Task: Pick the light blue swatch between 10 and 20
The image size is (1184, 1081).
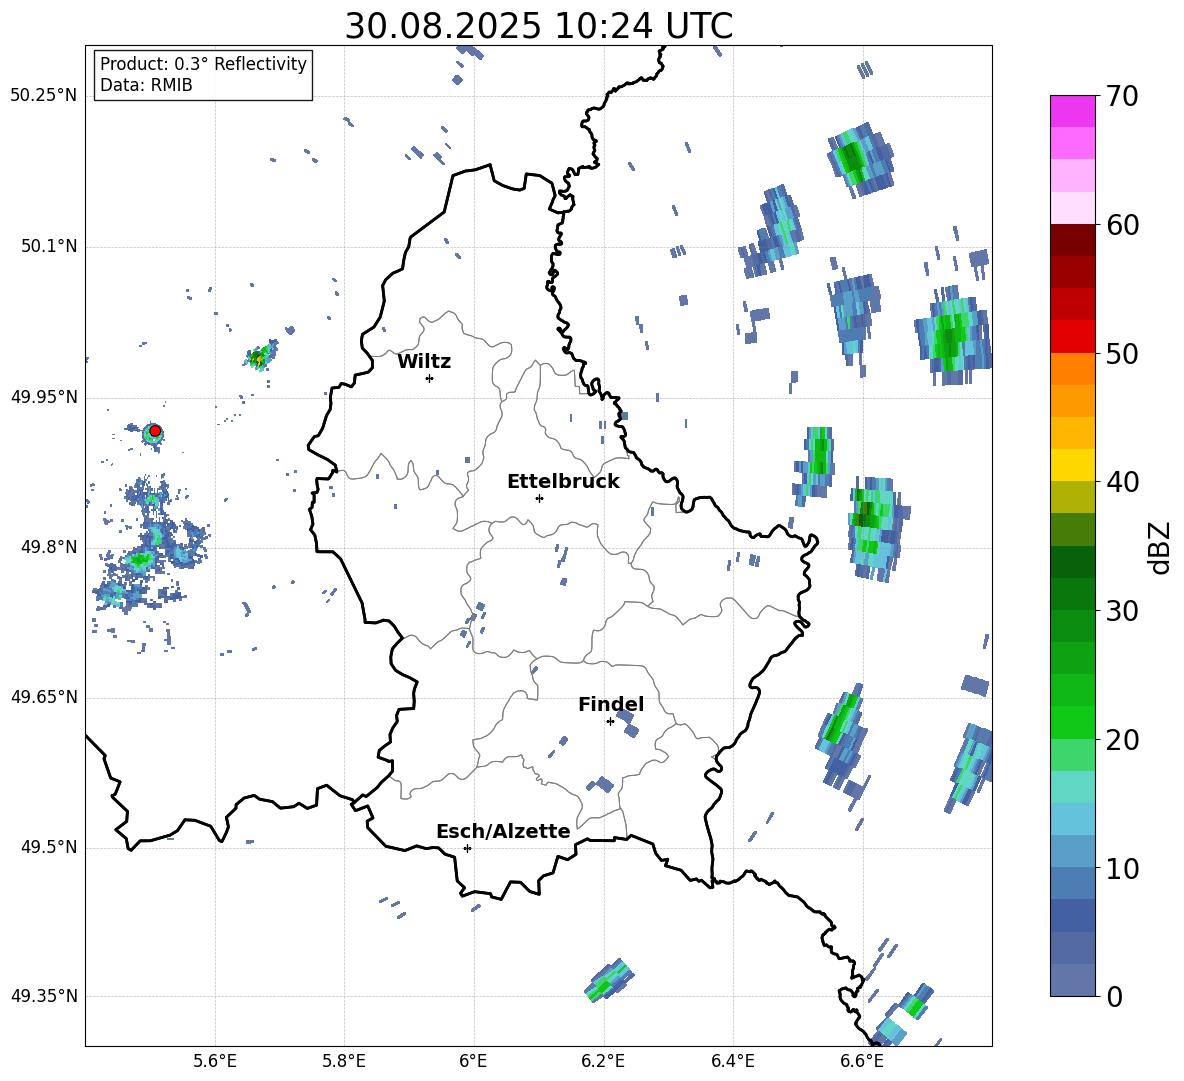Action: [x=1072, y=819]
